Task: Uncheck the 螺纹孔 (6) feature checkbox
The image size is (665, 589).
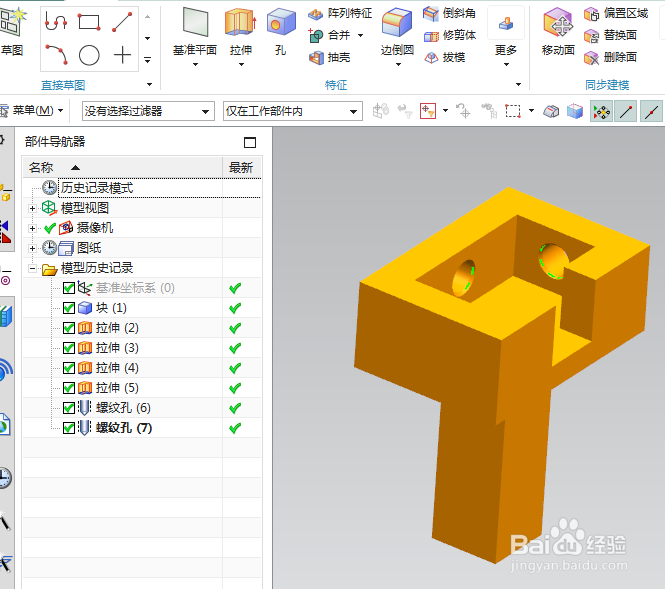Action: click(x=69, y=408)
